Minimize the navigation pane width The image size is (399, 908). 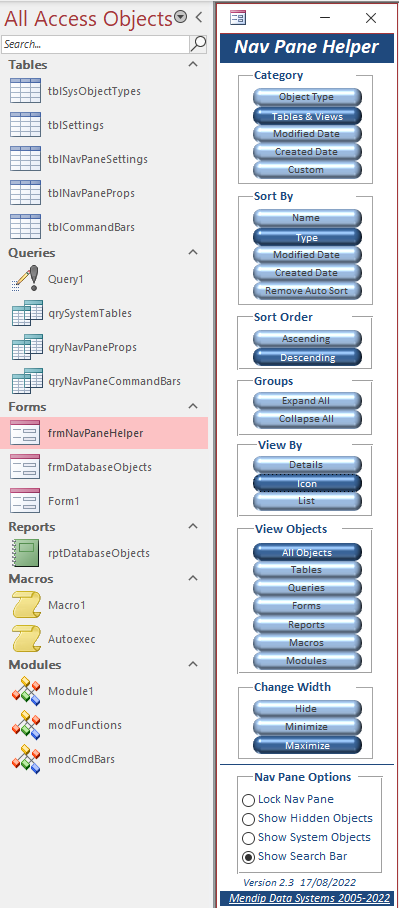coord(307,726)
